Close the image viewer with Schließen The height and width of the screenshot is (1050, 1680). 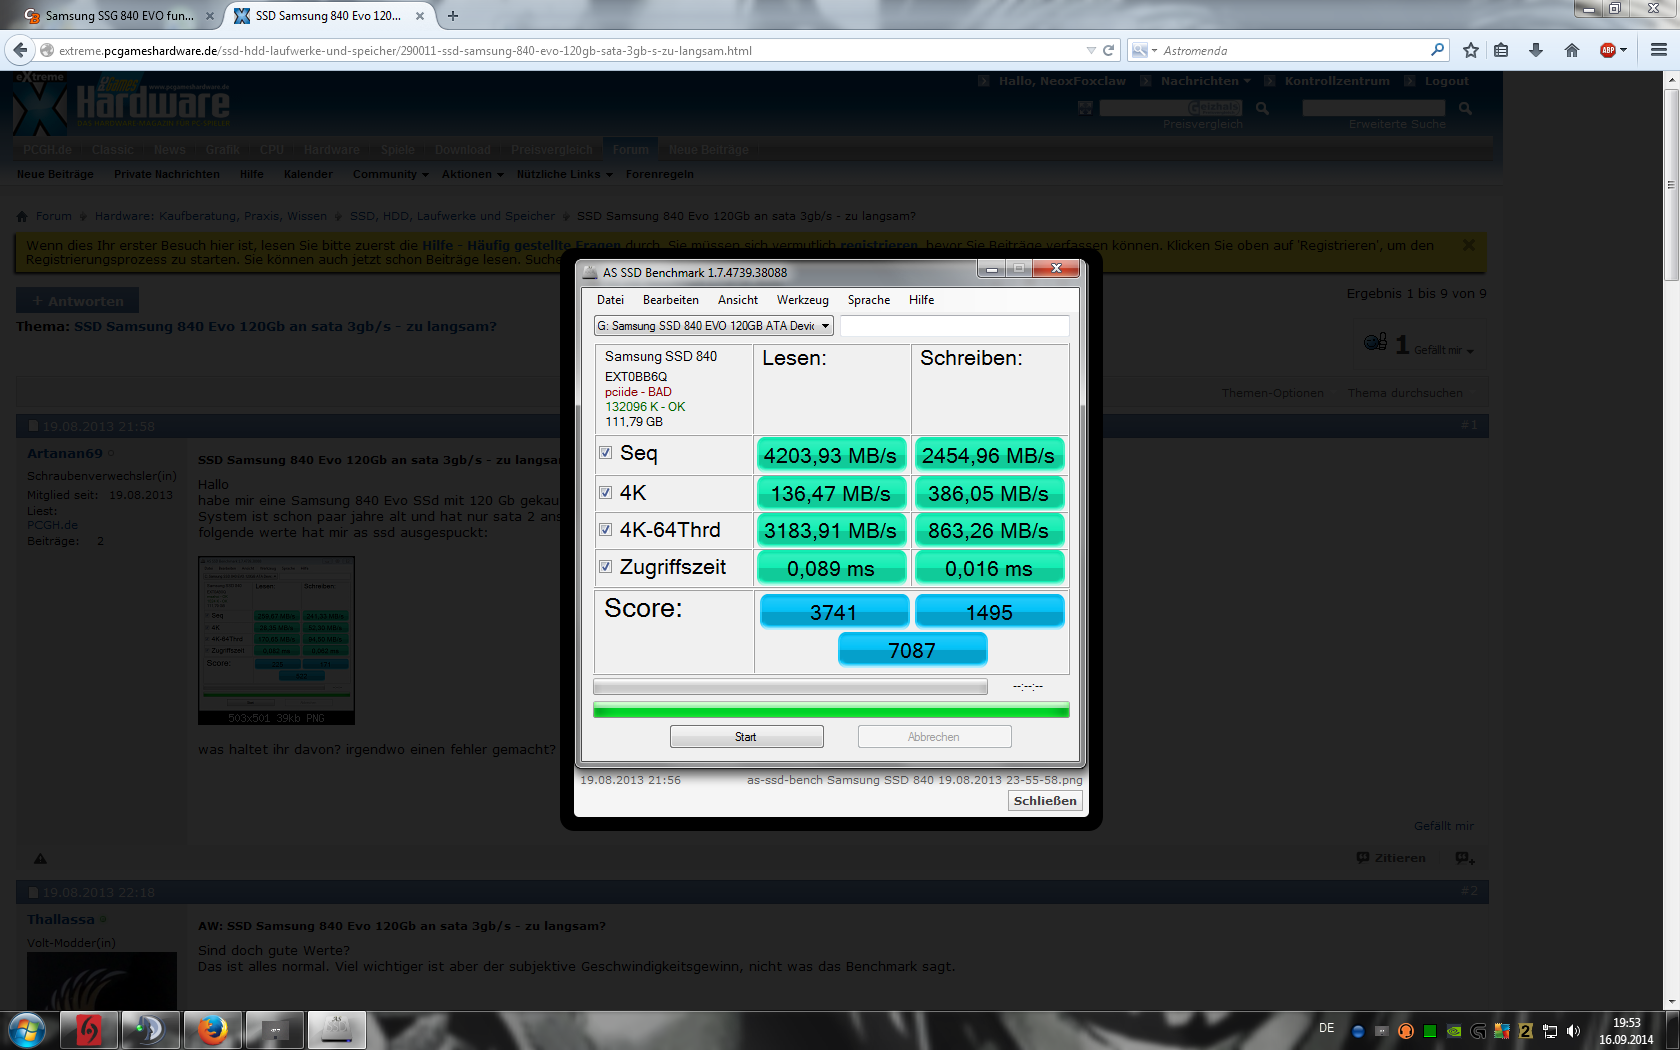(x=1045, y=801)
